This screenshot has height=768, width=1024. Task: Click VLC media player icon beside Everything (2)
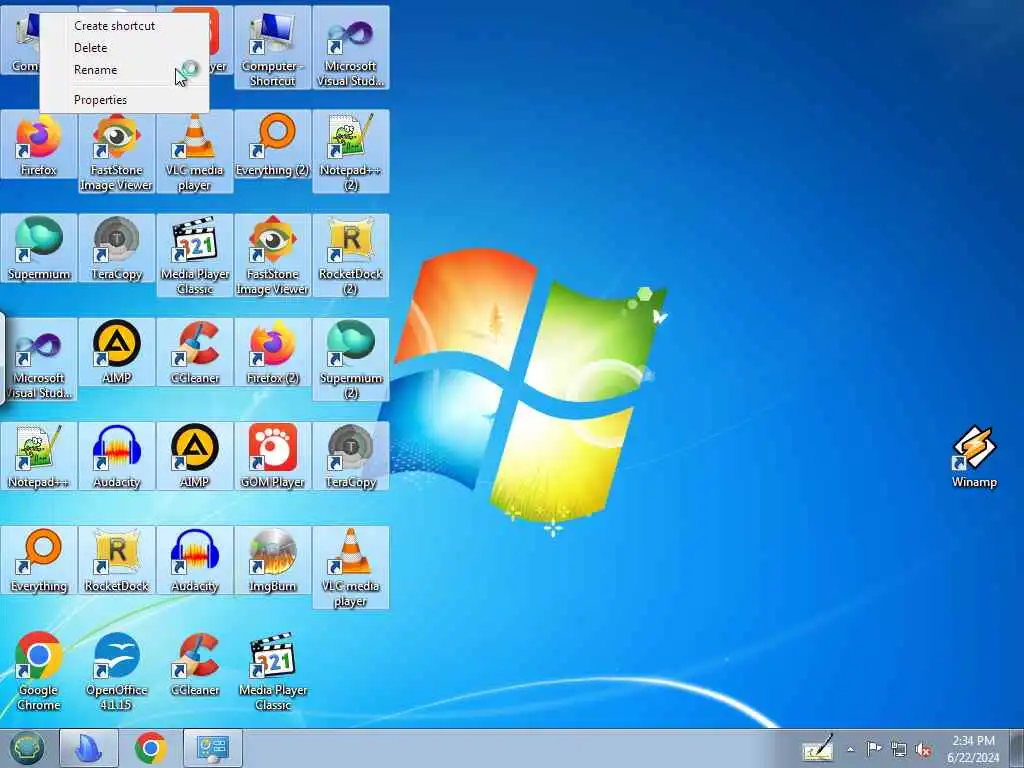(x=195, y=151)
